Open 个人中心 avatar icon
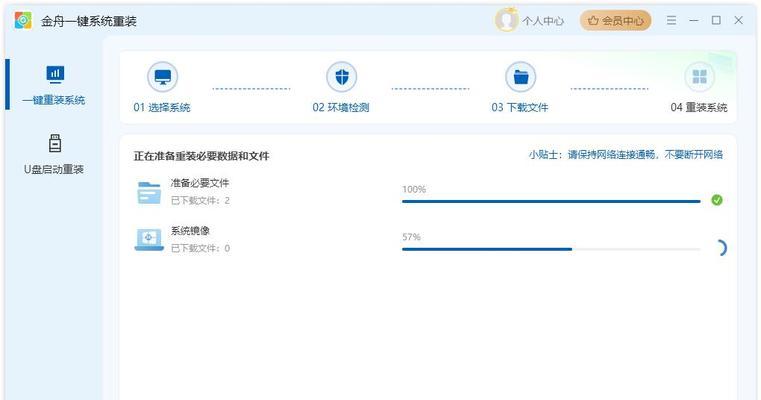The image size is (761, 400). 506,20
